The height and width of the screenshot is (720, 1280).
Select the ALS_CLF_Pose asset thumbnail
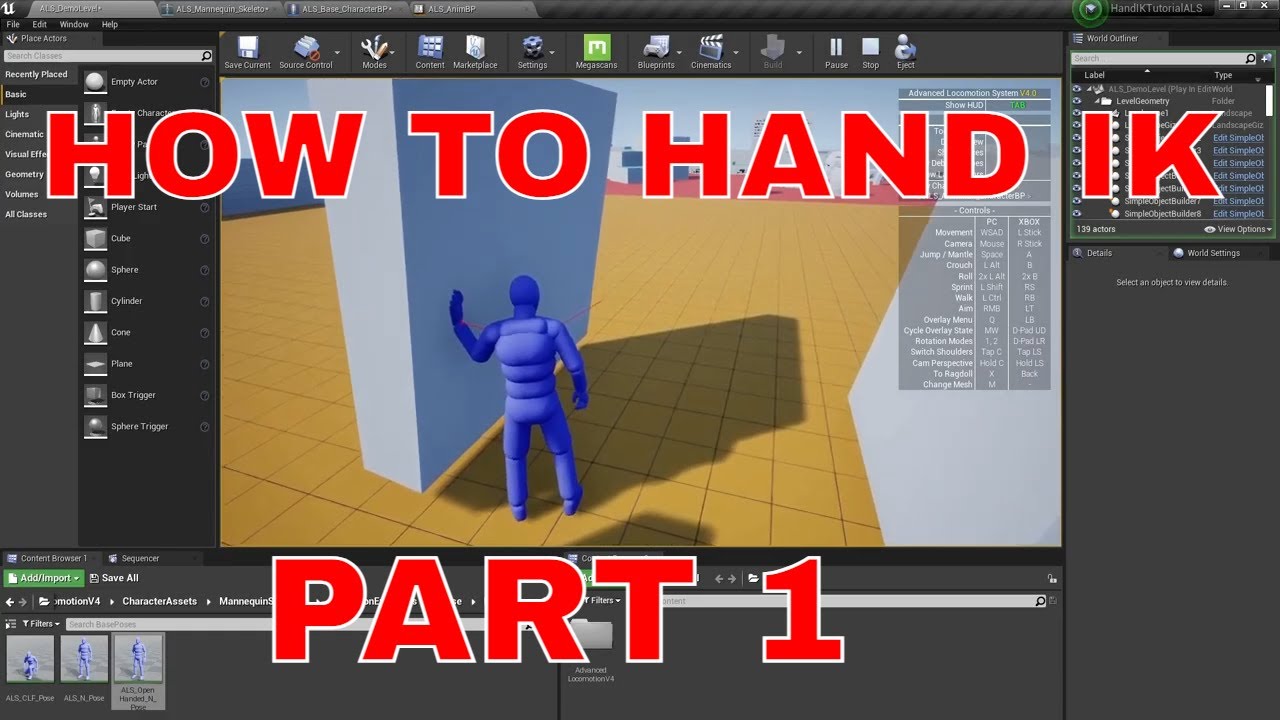(30, 659)
